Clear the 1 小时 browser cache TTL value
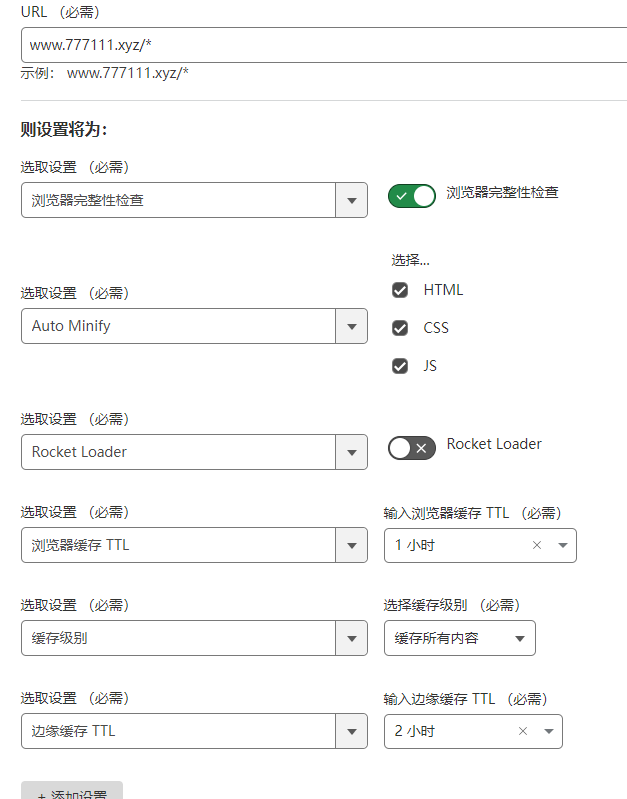The height and width of the screenshot is (799, 627). 537,545
